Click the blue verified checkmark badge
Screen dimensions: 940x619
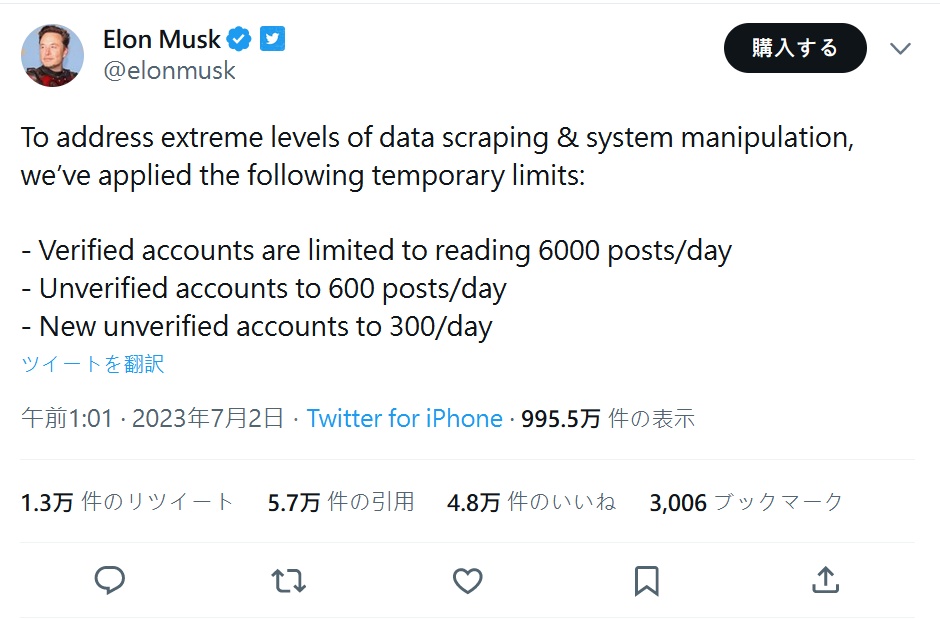tap(240, 40)
